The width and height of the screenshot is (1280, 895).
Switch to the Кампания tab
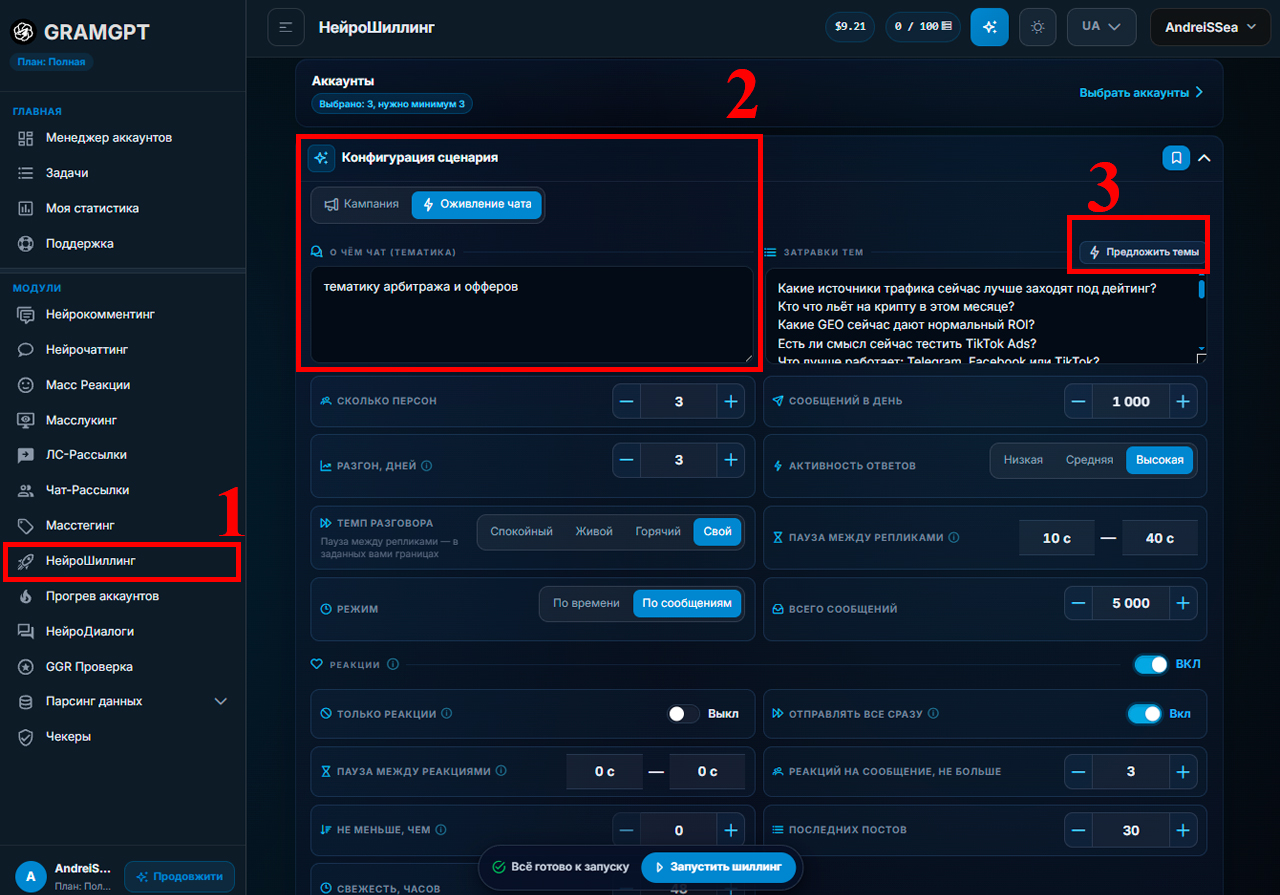coord(361,204)
